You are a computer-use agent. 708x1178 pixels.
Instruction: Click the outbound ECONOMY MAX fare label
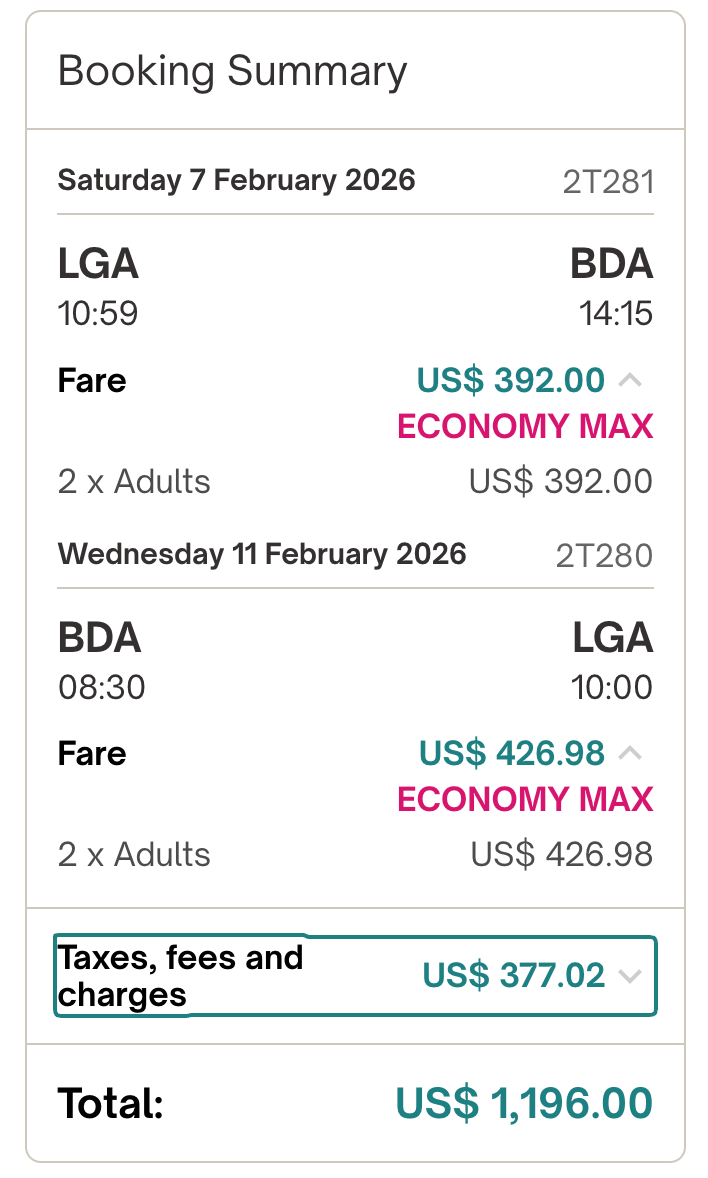pos(525,427)
